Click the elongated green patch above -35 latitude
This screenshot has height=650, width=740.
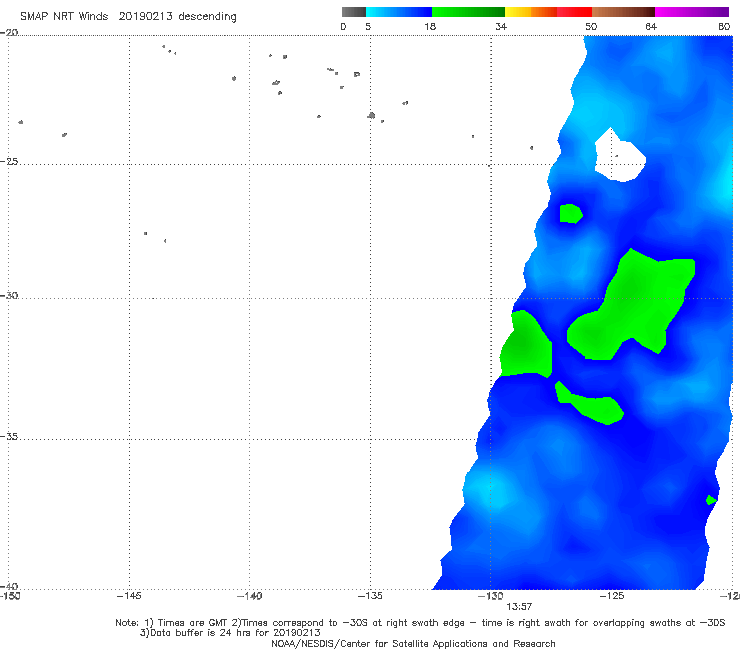click(590, 404)
